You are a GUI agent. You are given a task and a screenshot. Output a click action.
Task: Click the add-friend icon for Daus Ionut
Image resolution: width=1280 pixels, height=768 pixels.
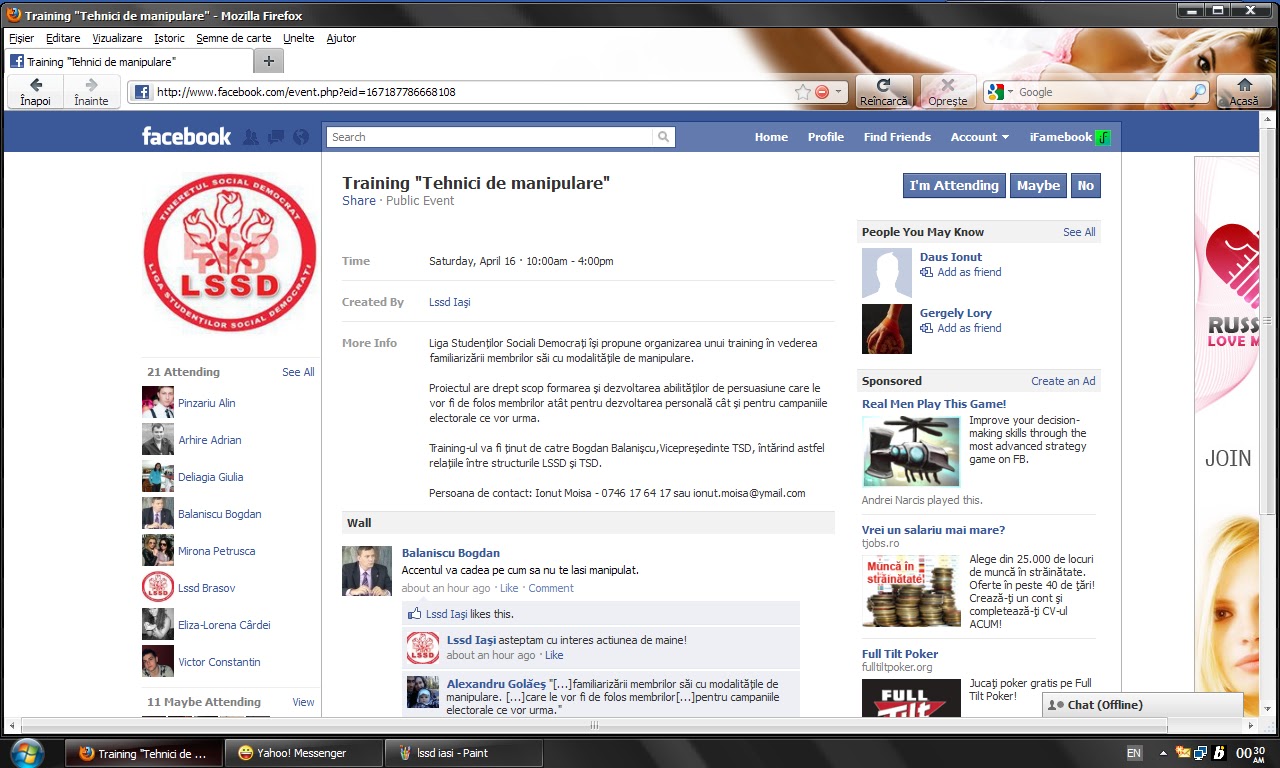tap(926, 272)
